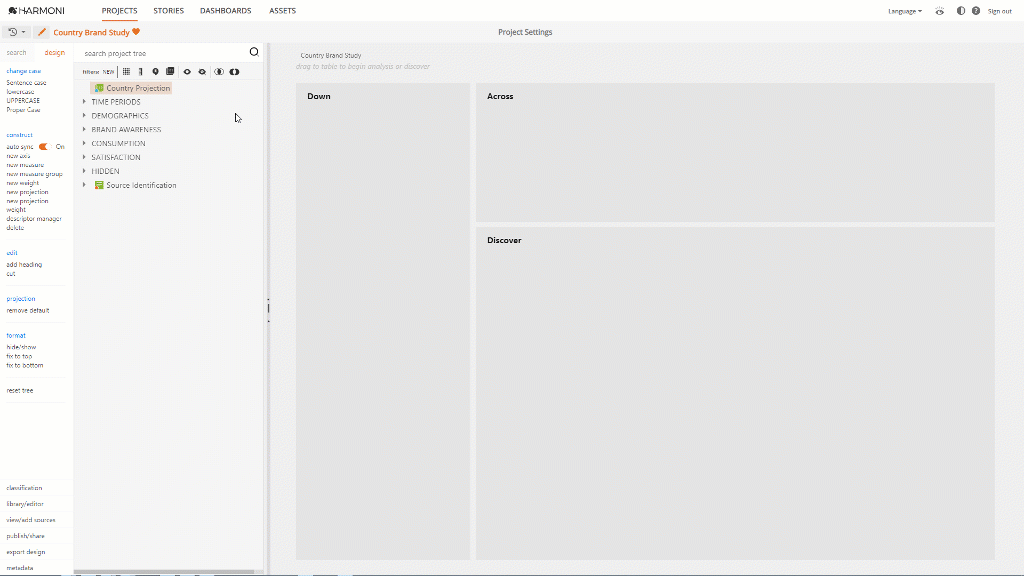Click the horizontal scrollbar below project tree
The width and height of the screenshot is (1024, 576).
pos(165,572)
